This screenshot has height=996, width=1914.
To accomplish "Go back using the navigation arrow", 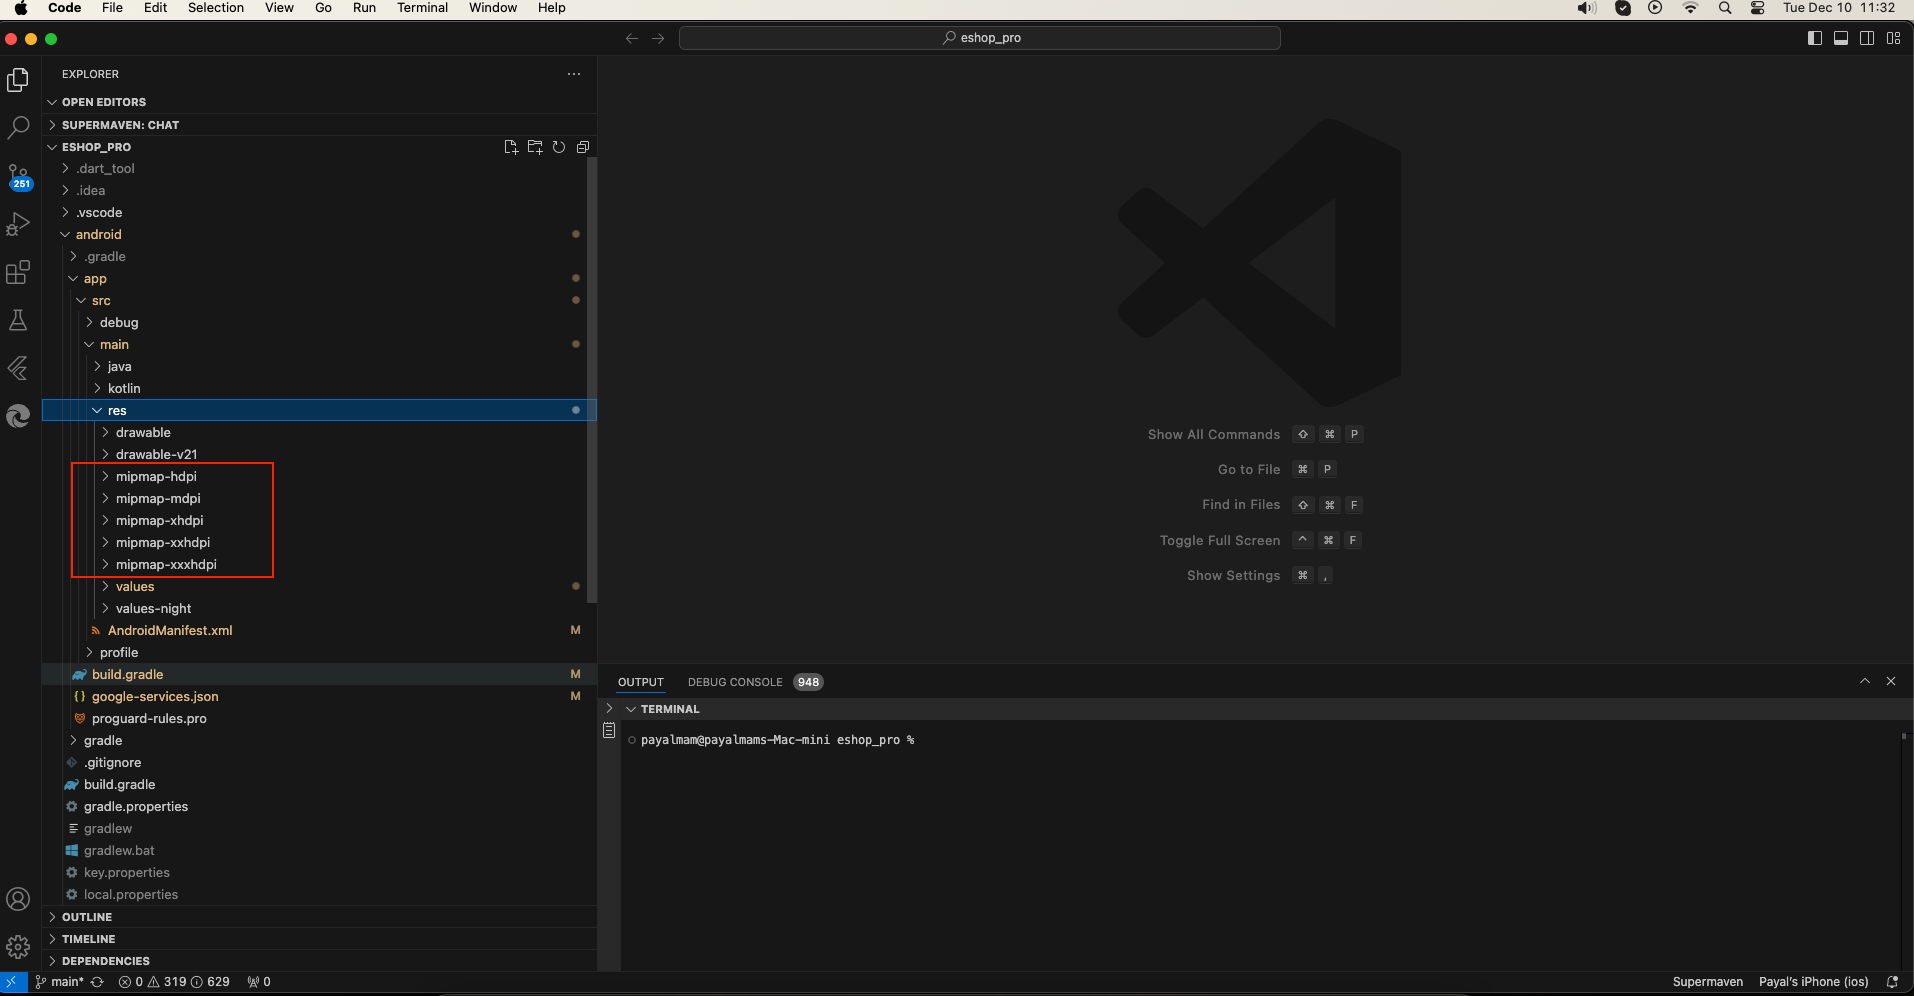I will click(632, 38).
